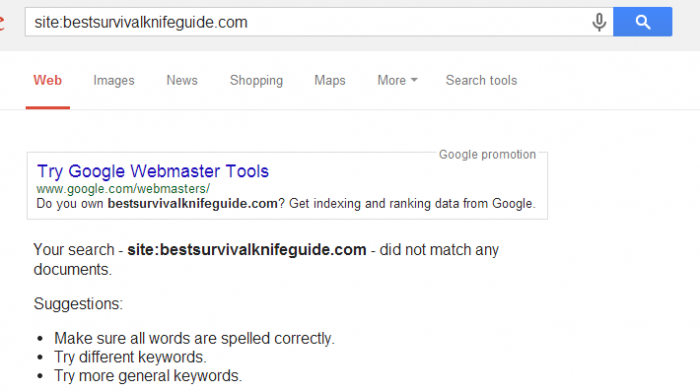This screenshot has height=391, width=700.
Task: Click the small arrow beside More
Action: tap(414, 80)
